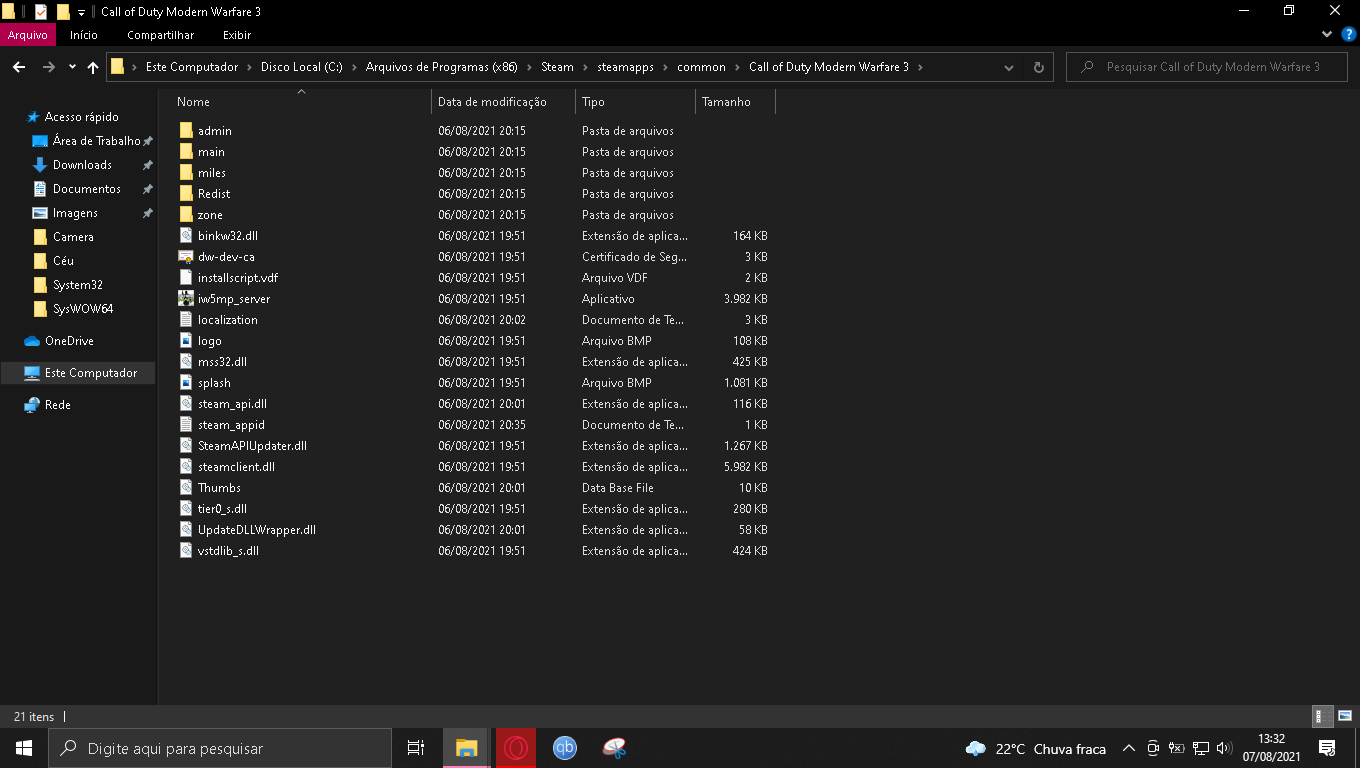Open Área de Trabalho in sidebar
1360x768 pixels.
click(96, 141)
